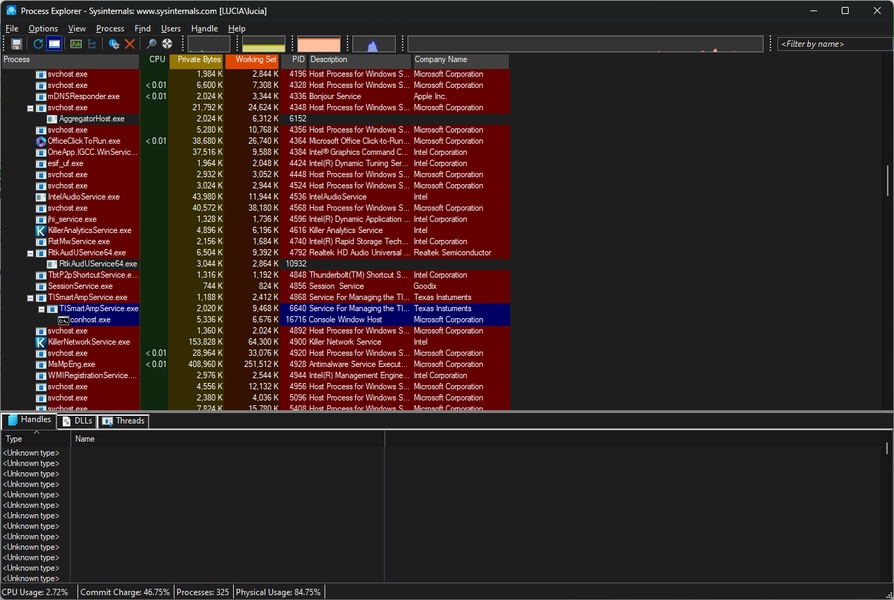The image size is (894, 600).
Task: Sort by the Working Set column header
Action: click(x=255, y=60)
